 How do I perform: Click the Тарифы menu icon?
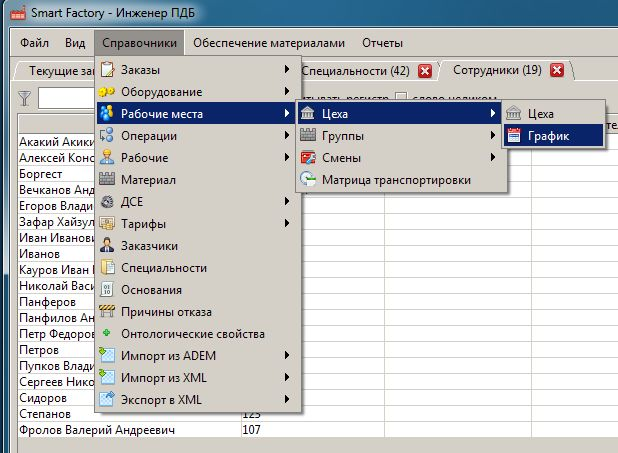click(107, 224)
